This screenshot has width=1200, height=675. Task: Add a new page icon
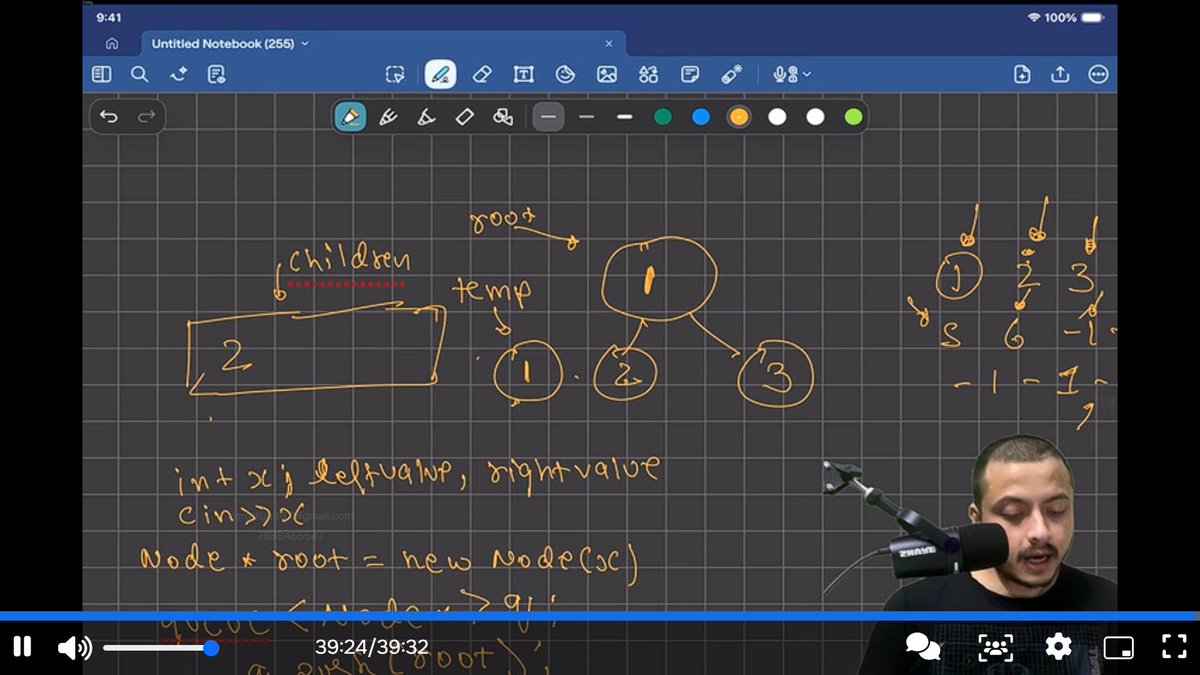(x=1022, y=74)
